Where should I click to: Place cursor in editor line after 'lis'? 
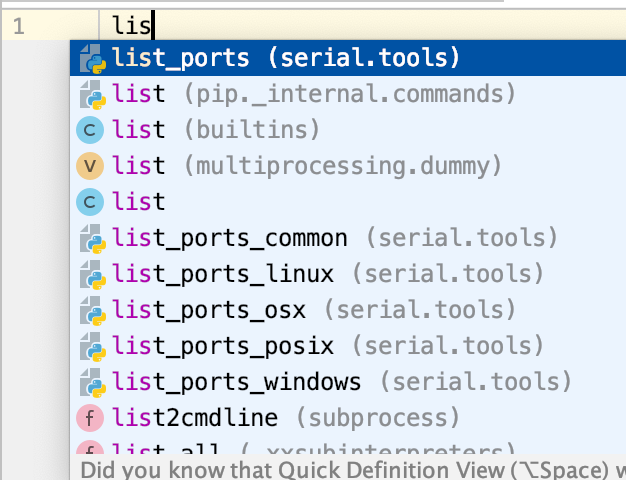(153, 26)
